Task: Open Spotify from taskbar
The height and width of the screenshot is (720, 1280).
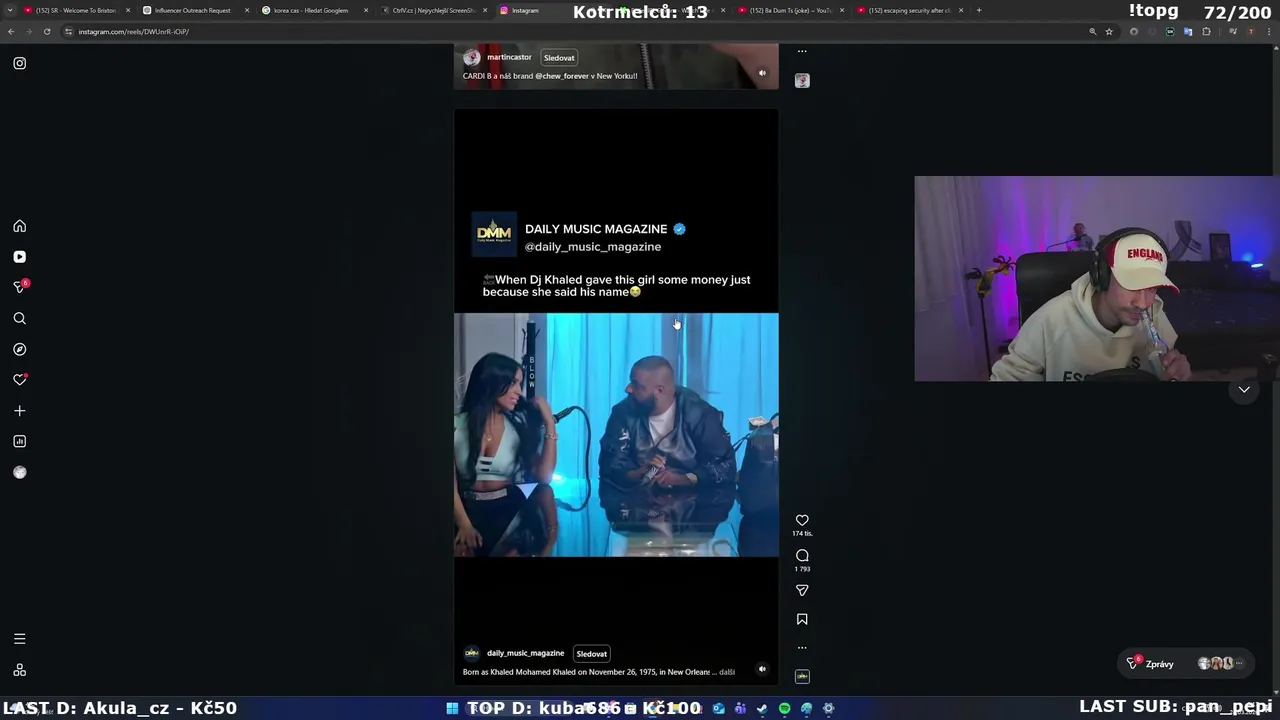Action: (784, 708)
